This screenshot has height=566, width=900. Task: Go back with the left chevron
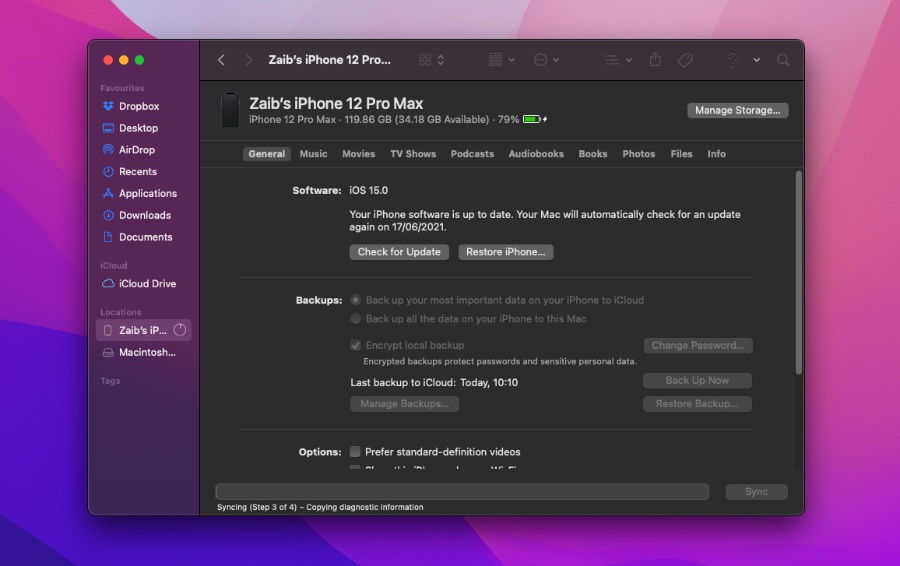click(221, 60)
